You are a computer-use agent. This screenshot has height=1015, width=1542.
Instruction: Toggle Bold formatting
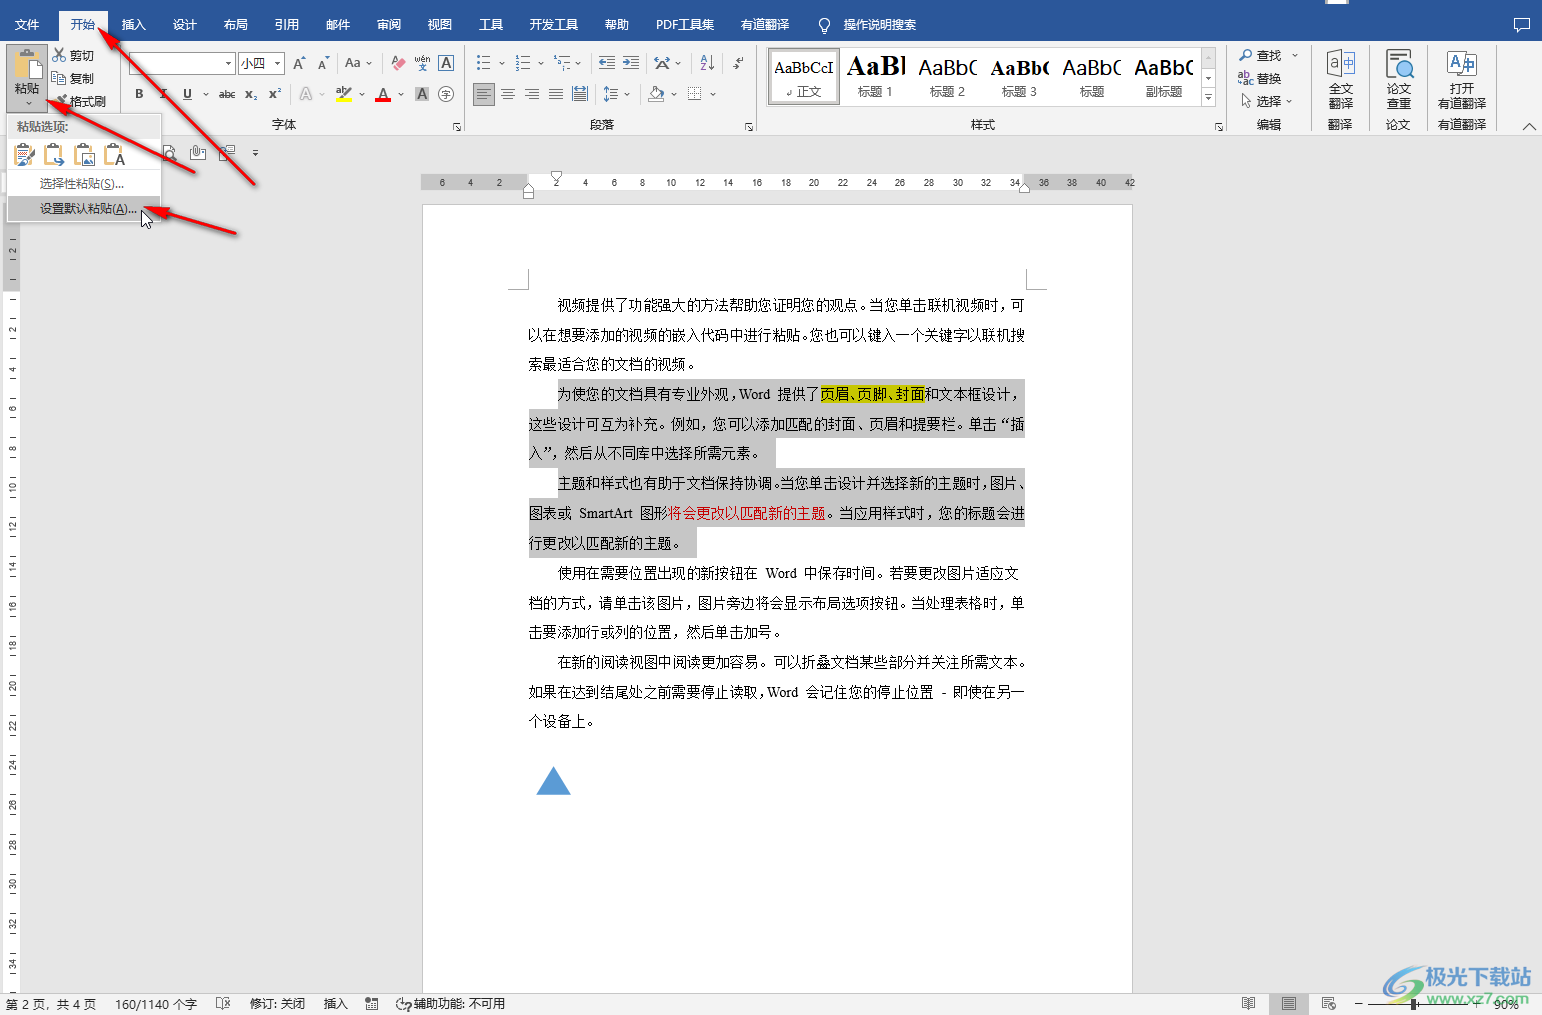click(139, 94)
